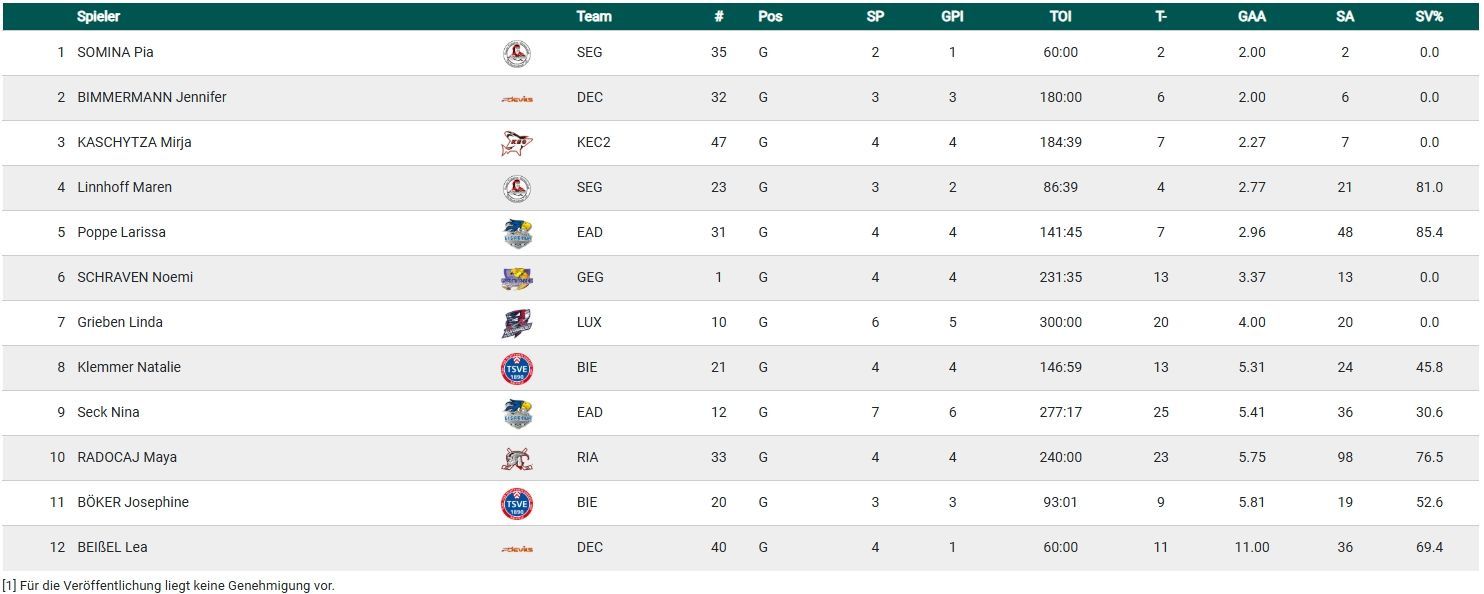Click team abbreviation KEC2
Viewport: 1484px width, 594px height.
593,142
